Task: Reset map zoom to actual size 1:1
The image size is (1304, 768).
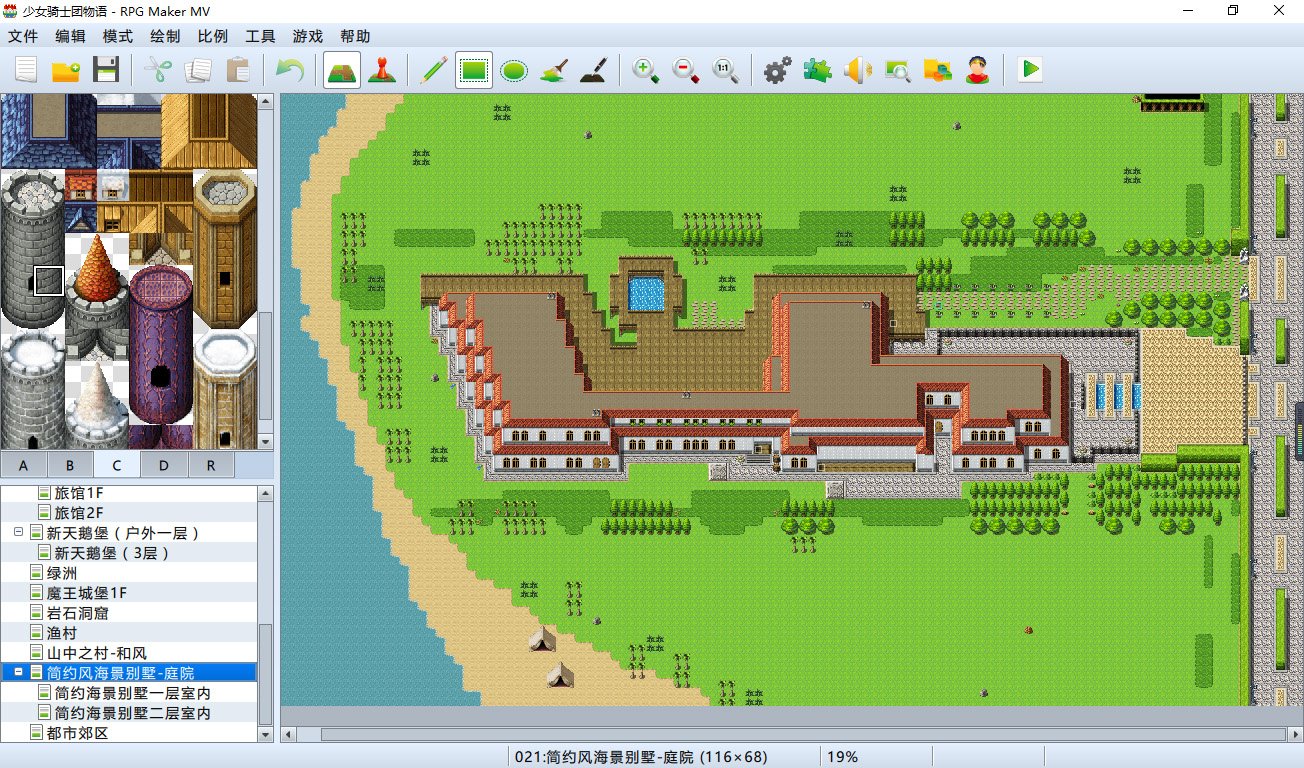Action: tap(725, 70)
